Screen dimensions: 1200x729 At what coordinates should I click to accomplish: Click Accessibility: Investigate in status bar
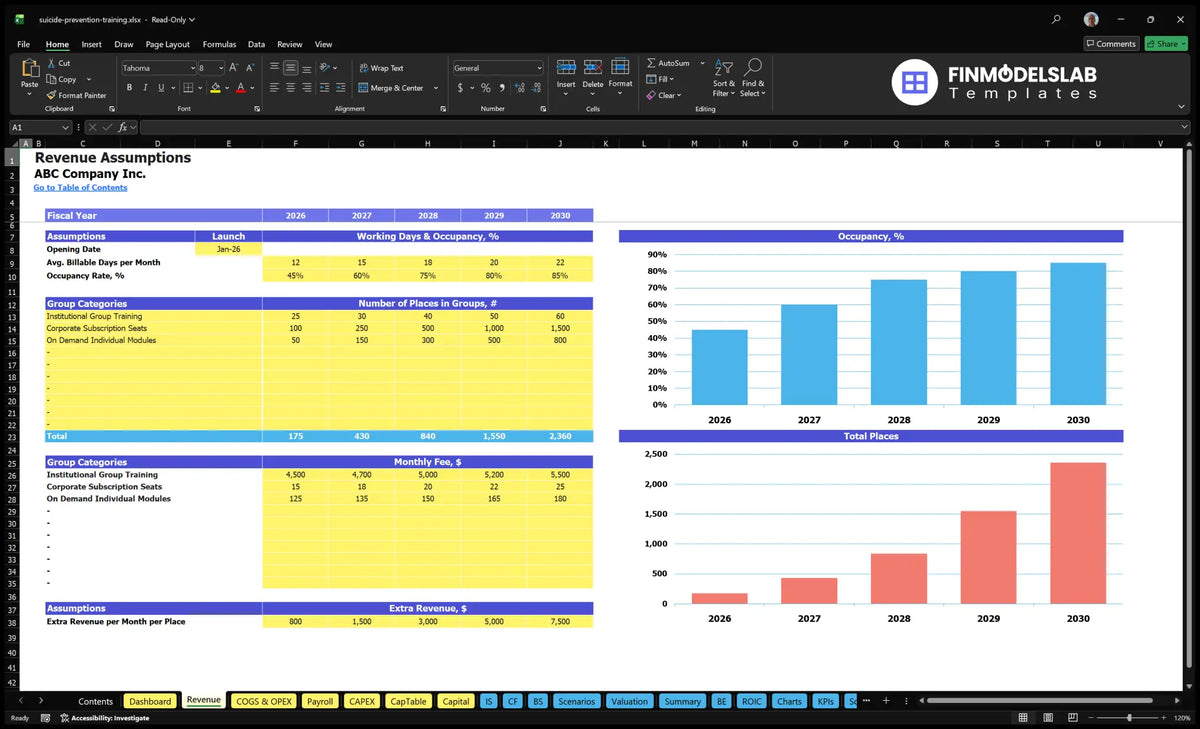click(104, 718)
